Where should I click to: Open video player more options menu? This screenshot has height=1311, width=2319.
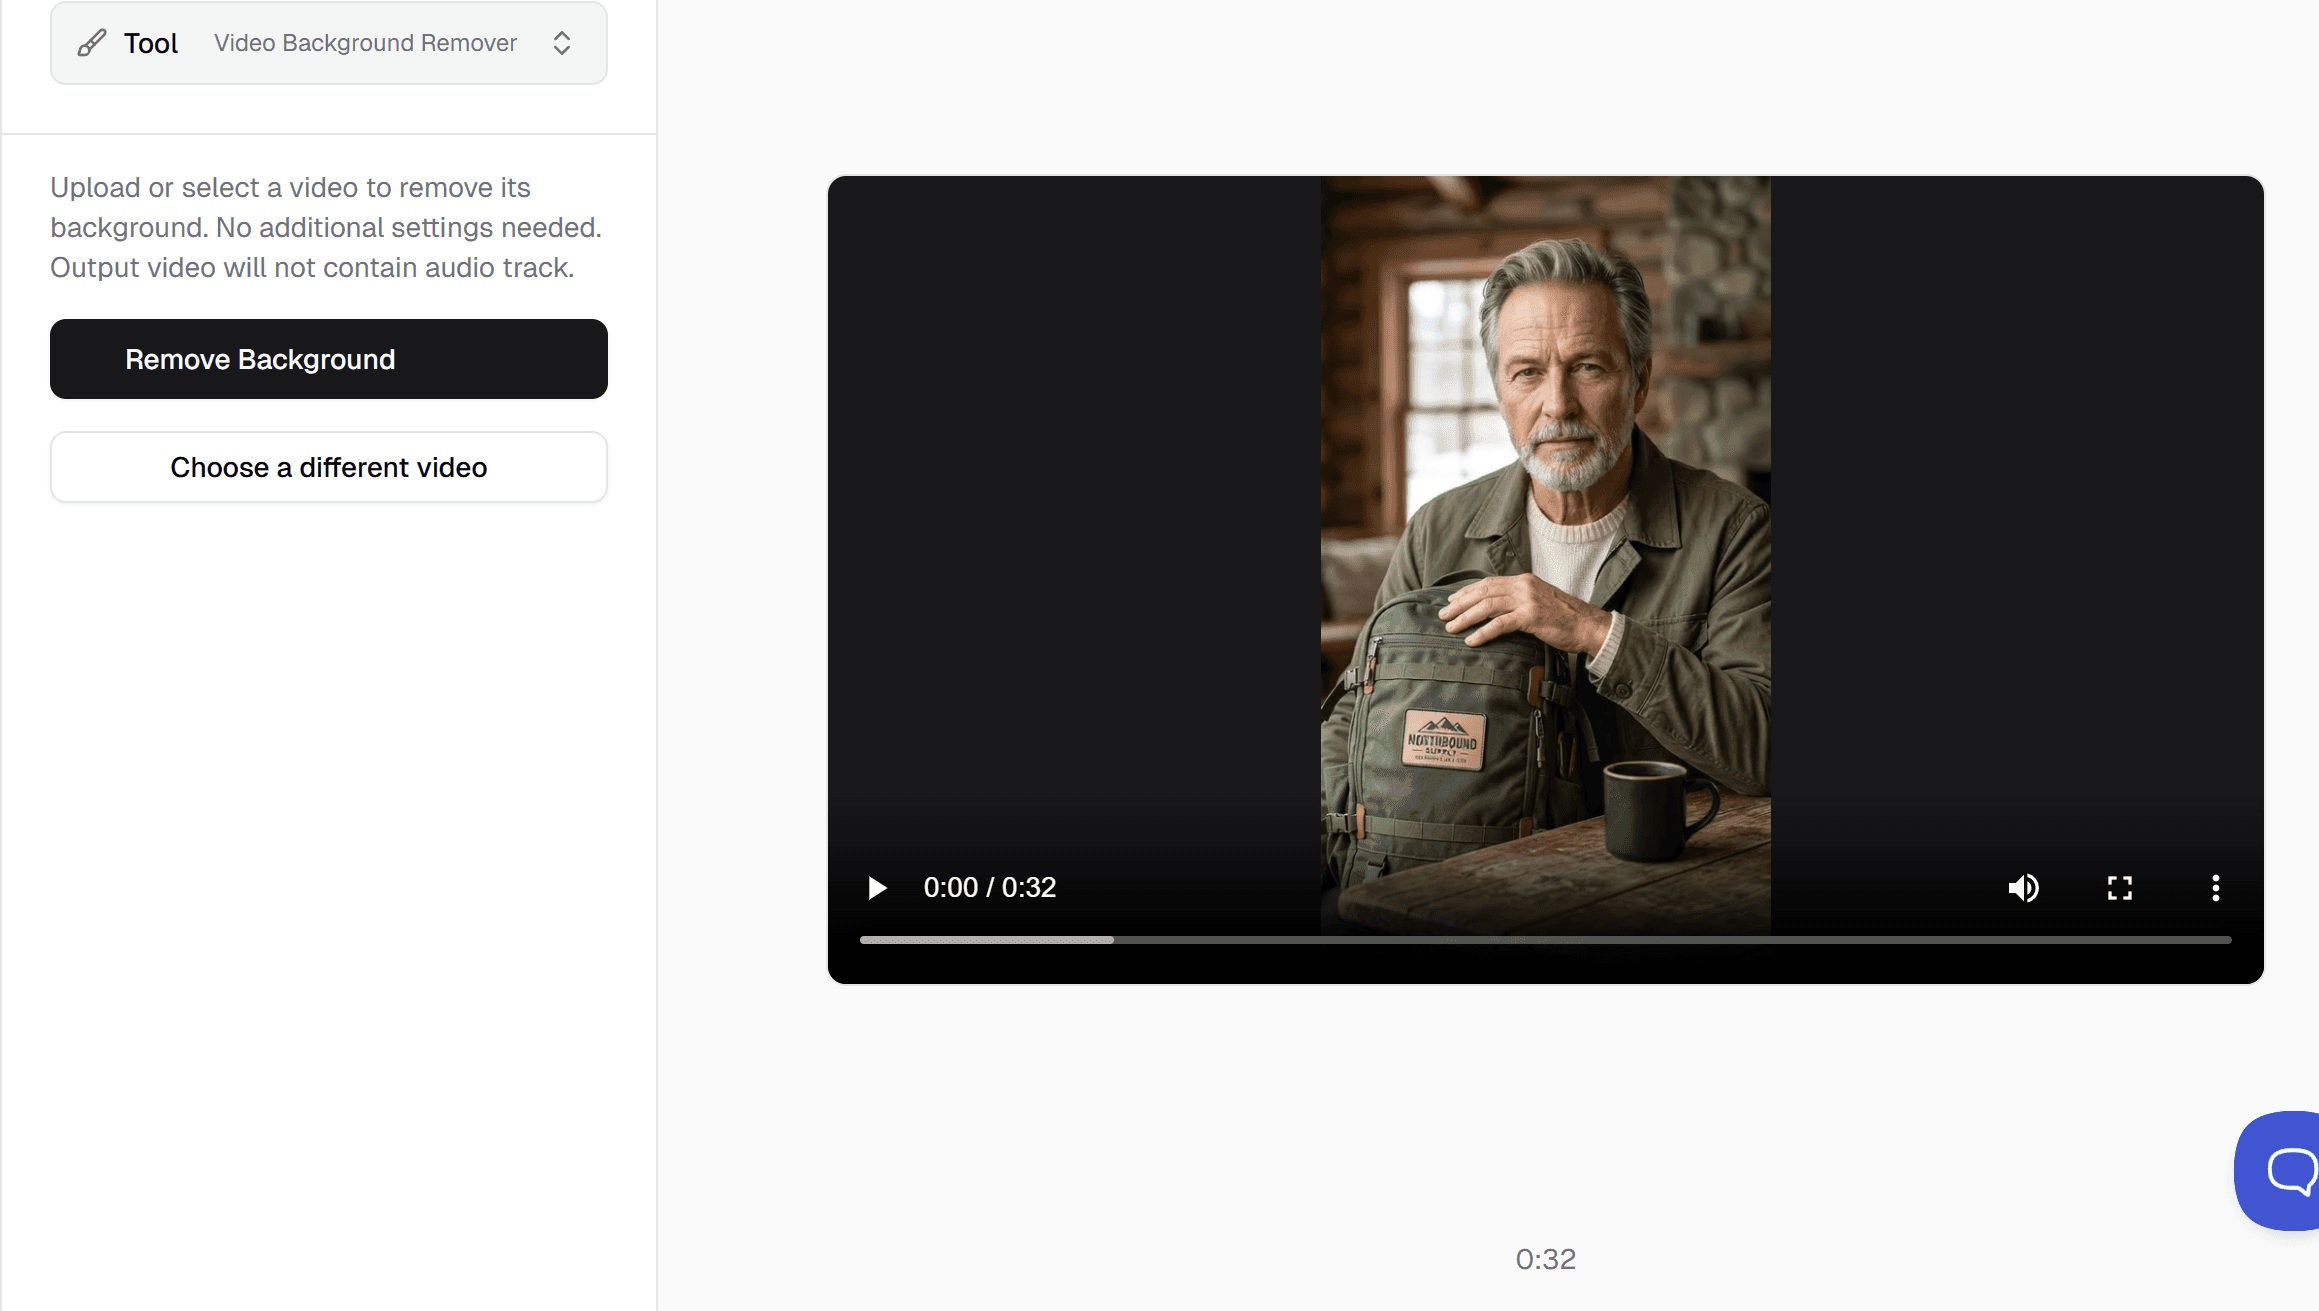(x=2215, y=888)
